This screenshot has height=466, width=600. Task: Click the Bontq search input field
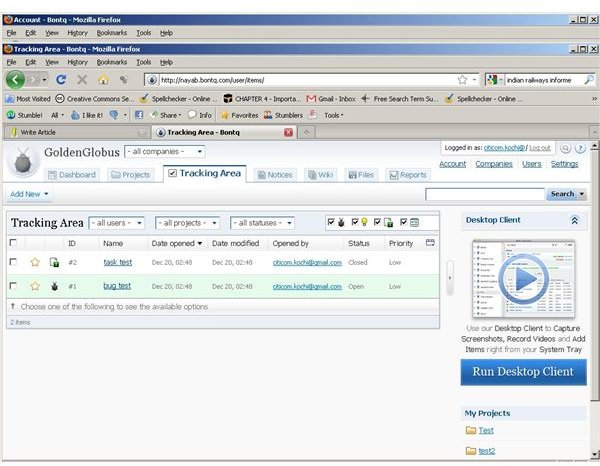tap(485, 194)
